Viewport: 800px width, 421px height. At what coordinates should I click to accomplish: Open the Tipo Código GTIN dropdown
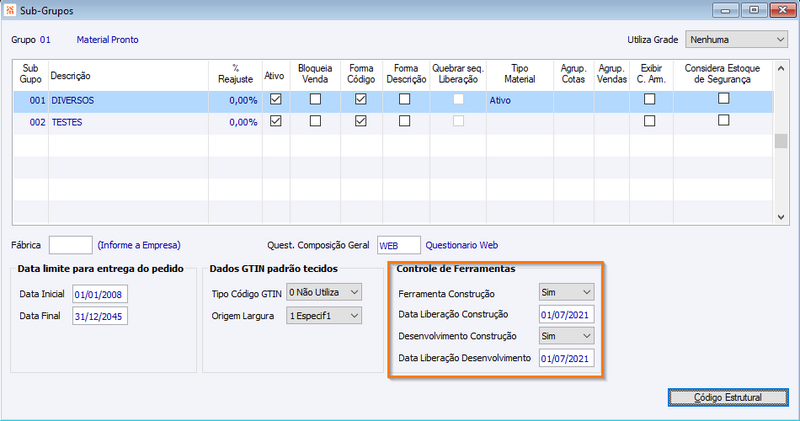click(x=324, y=292)
